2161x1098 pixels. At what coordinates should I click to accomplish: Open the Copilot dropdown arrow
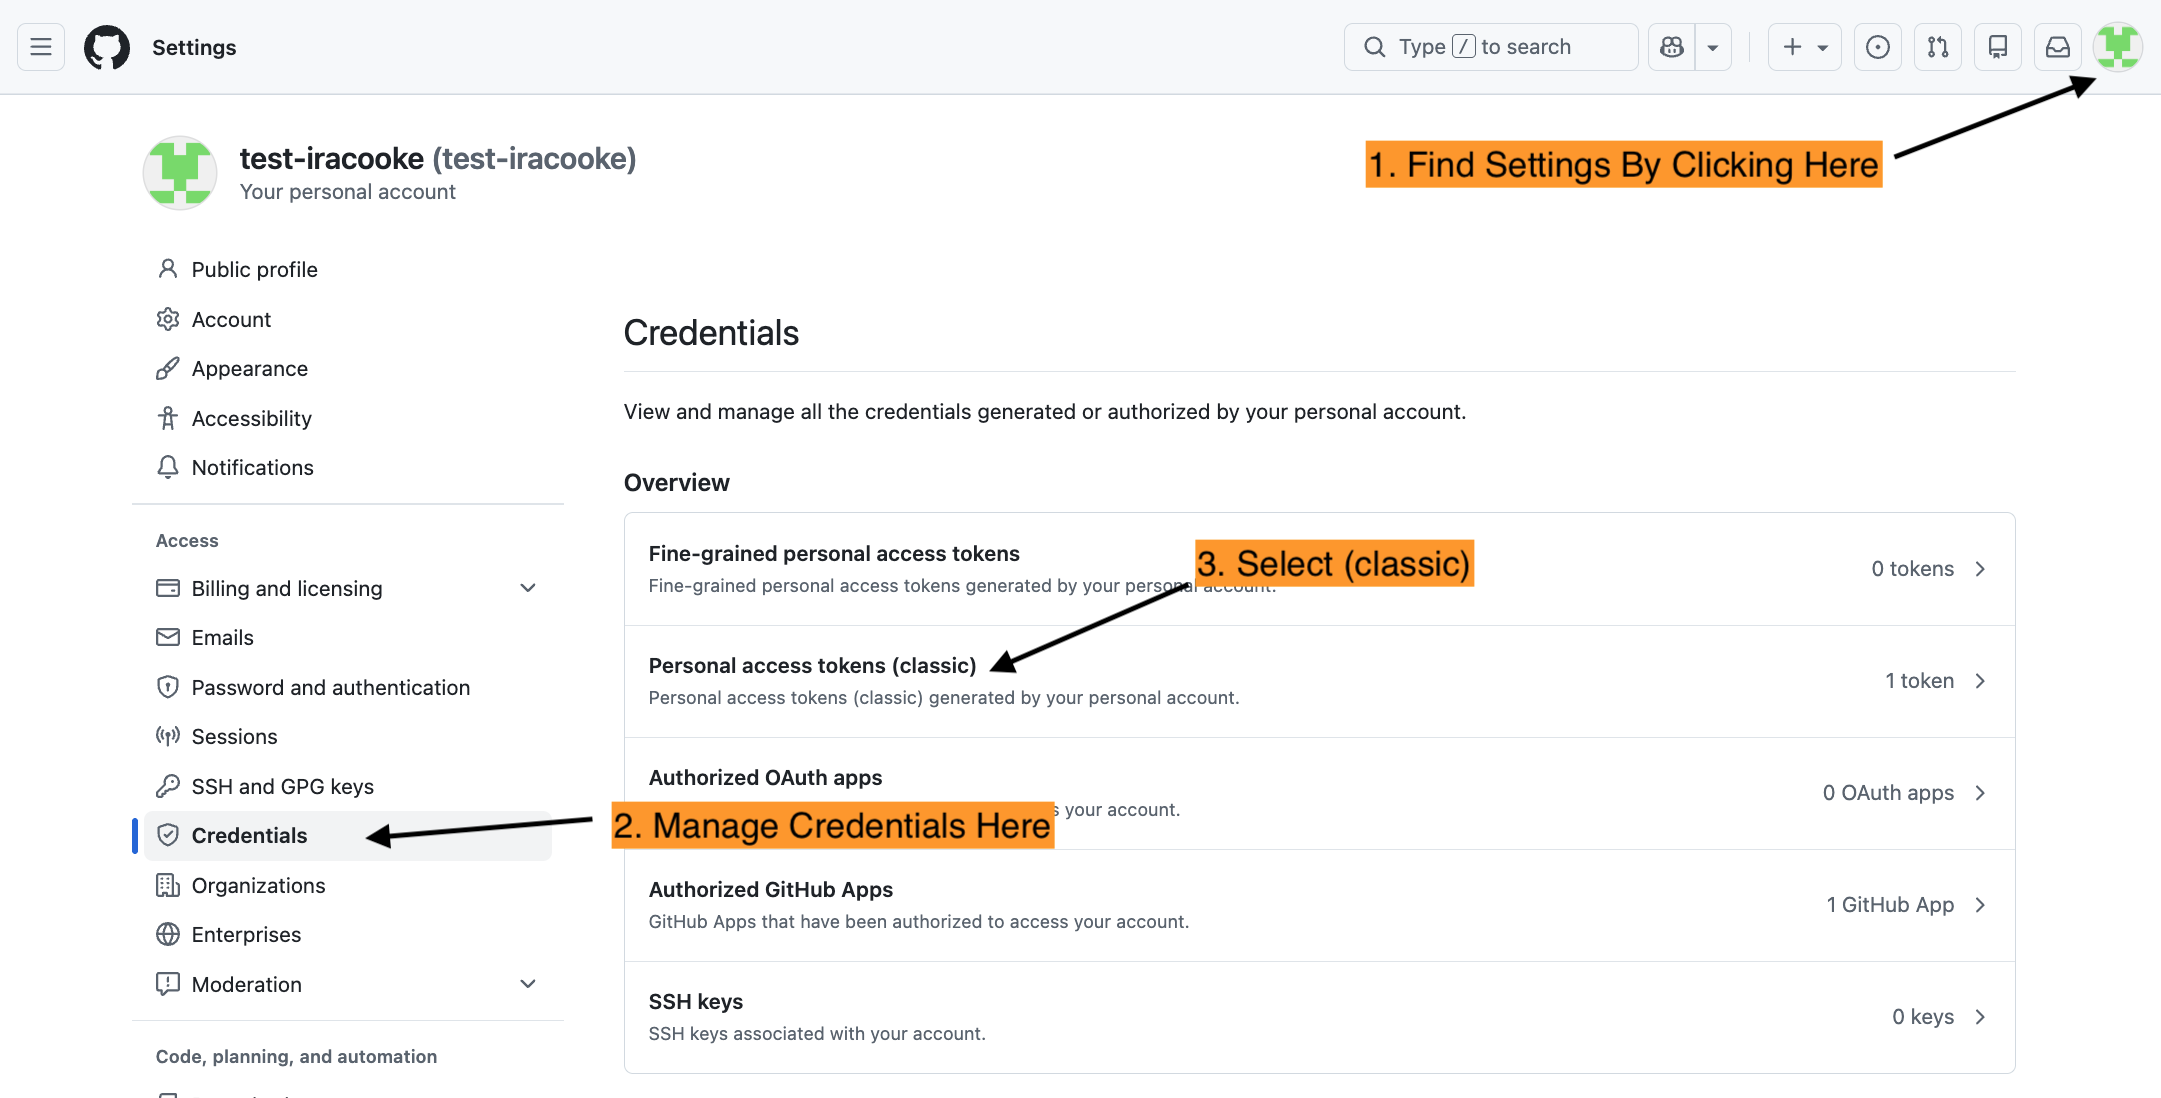[x=1713, y=47]
